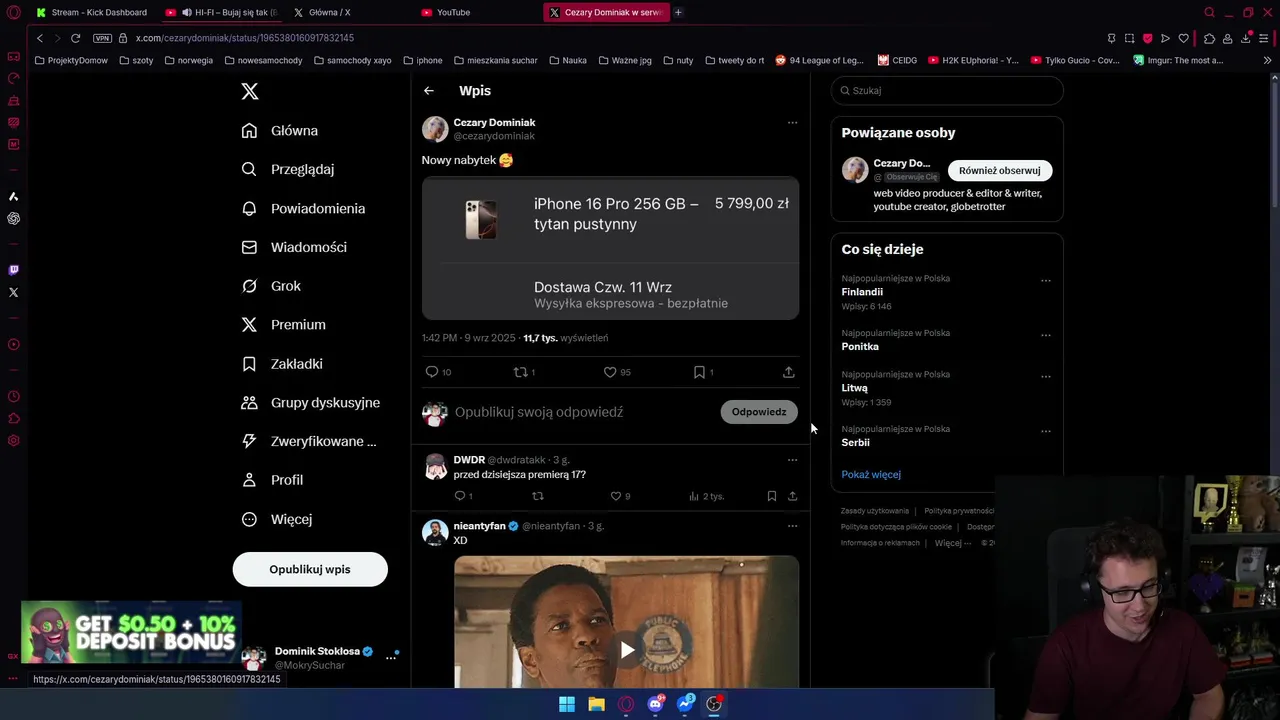1280x720 pixels.
Task: Like the main post with 95 likes
Action: point(610,372)
